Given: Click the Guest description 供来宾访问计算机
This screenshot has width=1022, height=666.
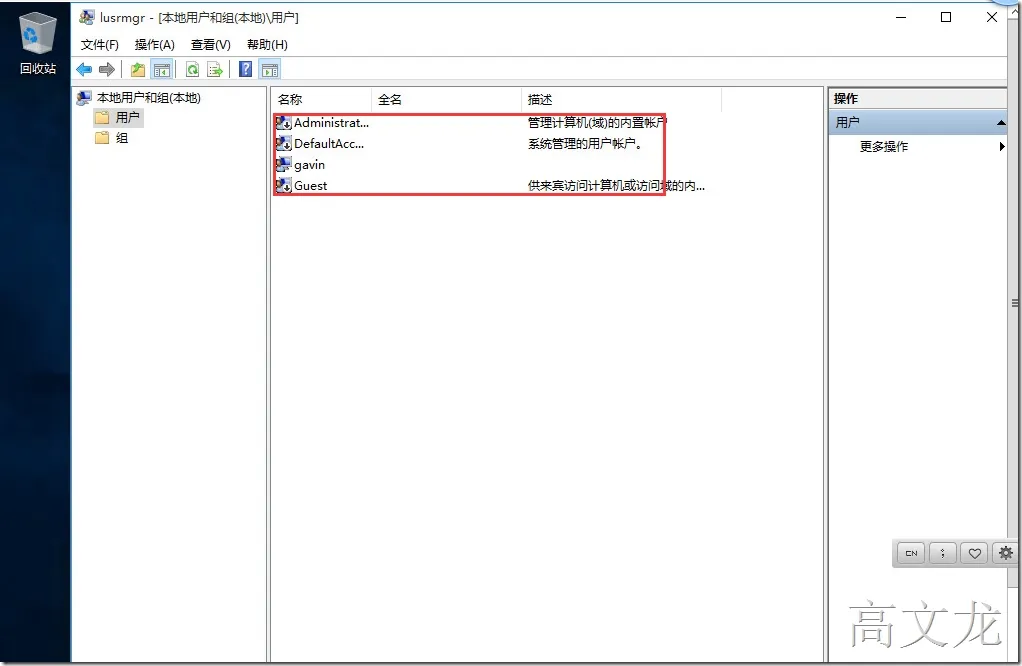Looking at the screenshot, I should tap(616, 185).
